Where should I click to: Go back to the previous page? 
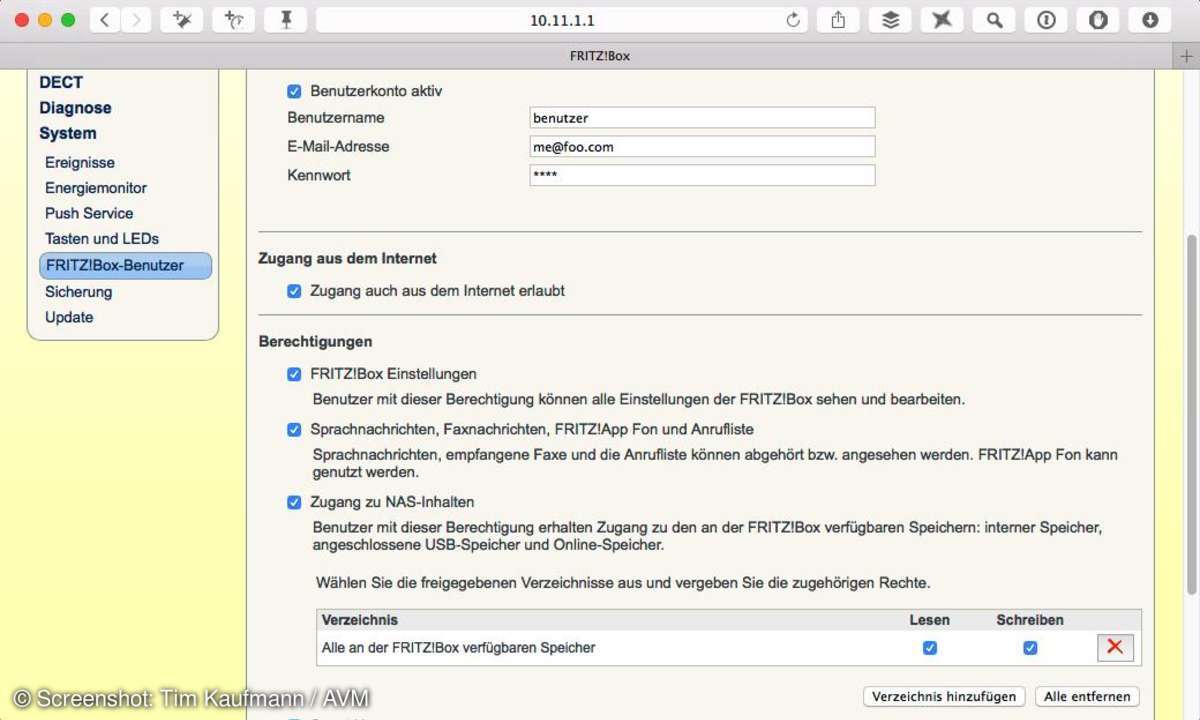pyautogui.click(x=105, y=20)
